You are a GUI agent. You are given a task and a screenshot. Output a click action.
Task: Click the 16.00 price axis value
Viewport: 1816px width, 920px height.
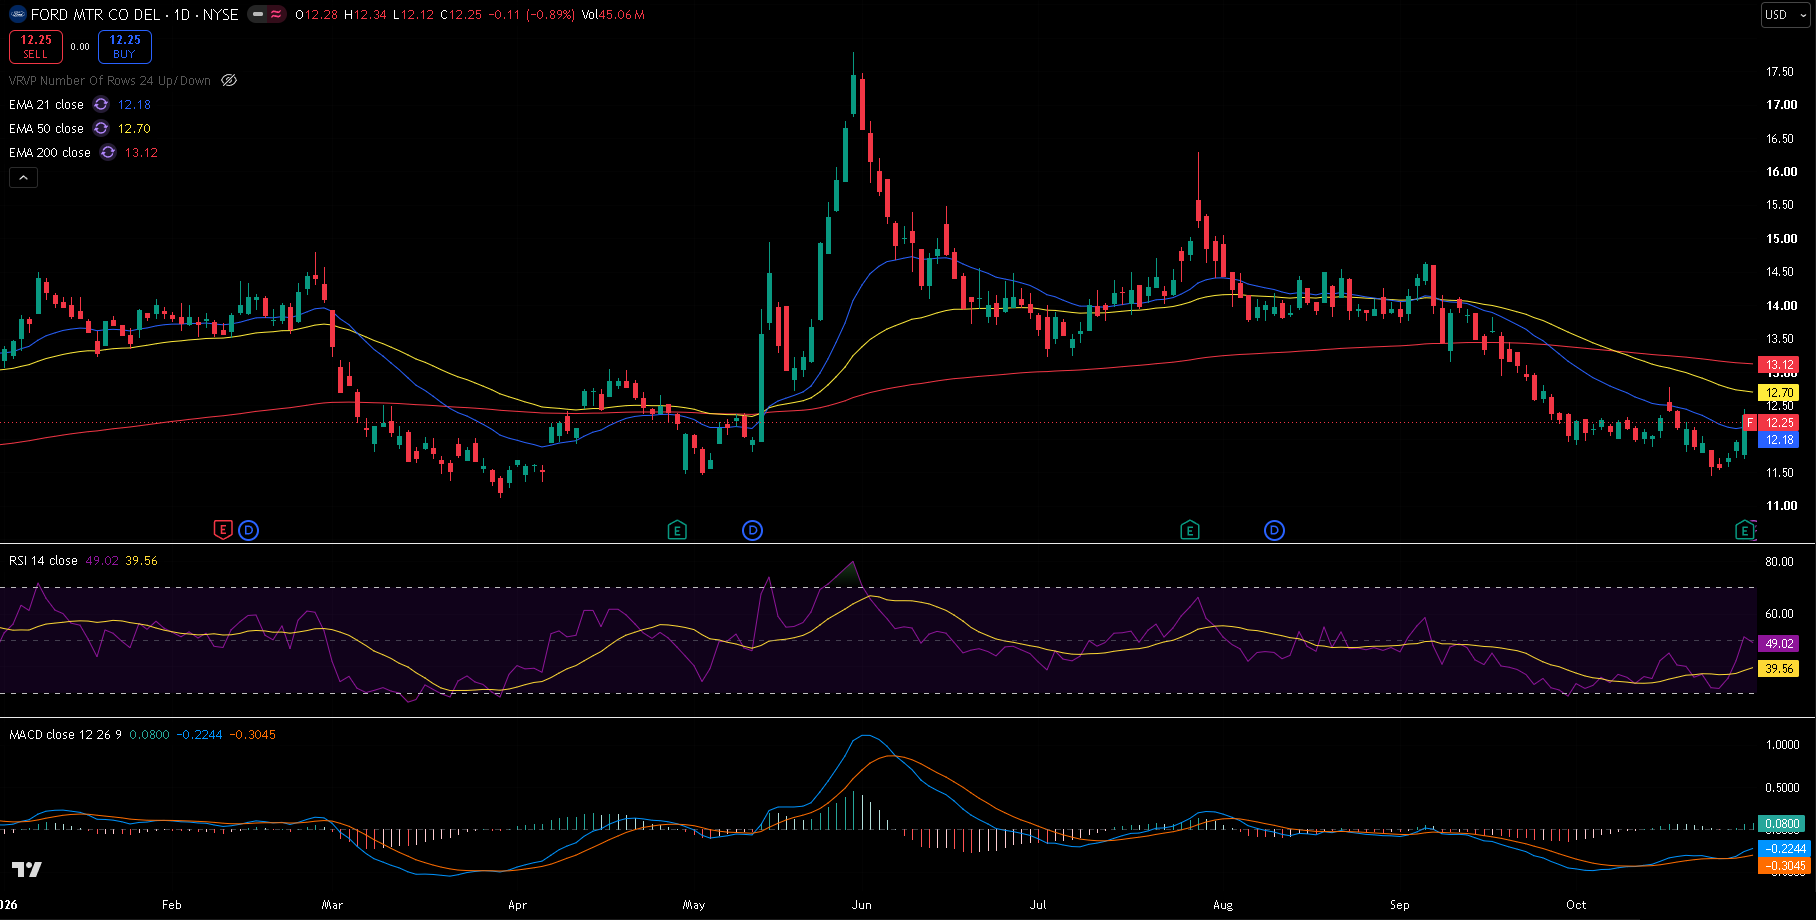pyautogui.click(x=1781, y=172)
